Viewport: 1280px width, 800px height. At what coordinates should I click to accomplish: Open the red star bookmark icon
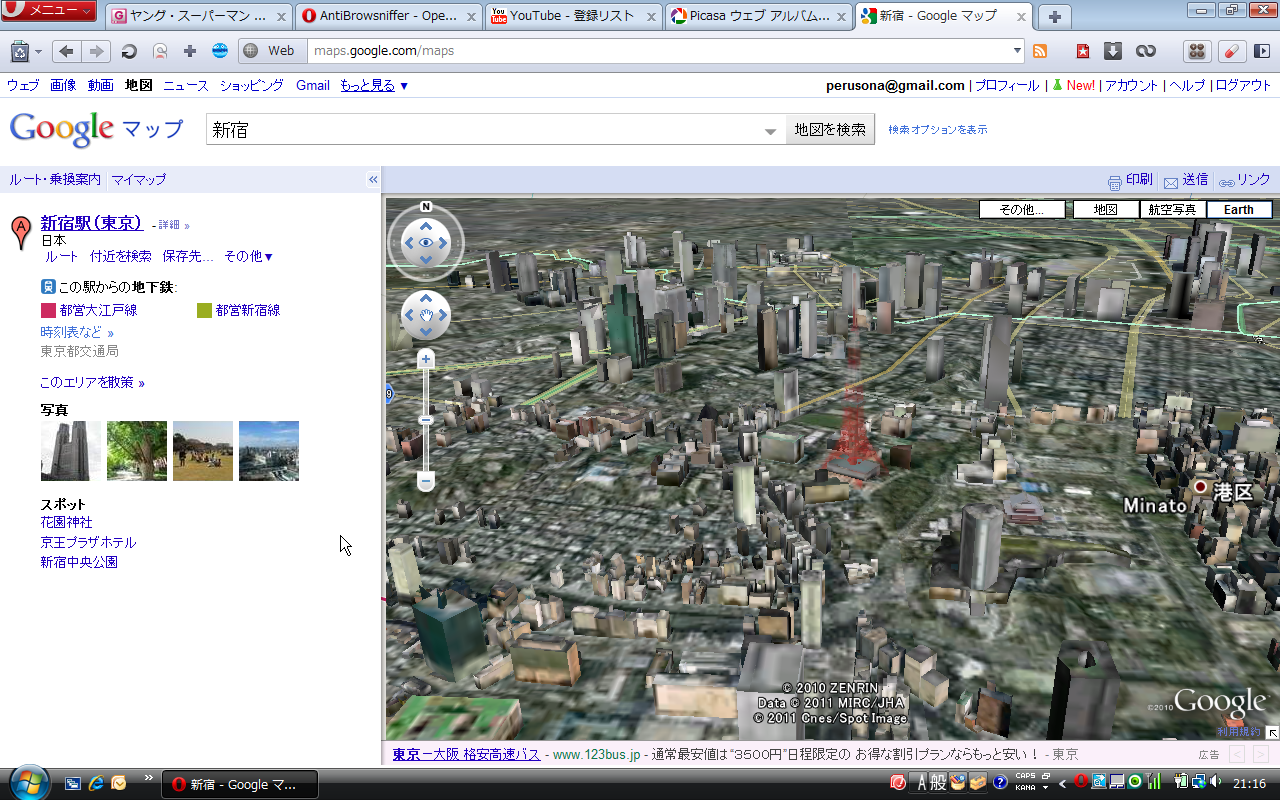click(x=1082, y=51)
